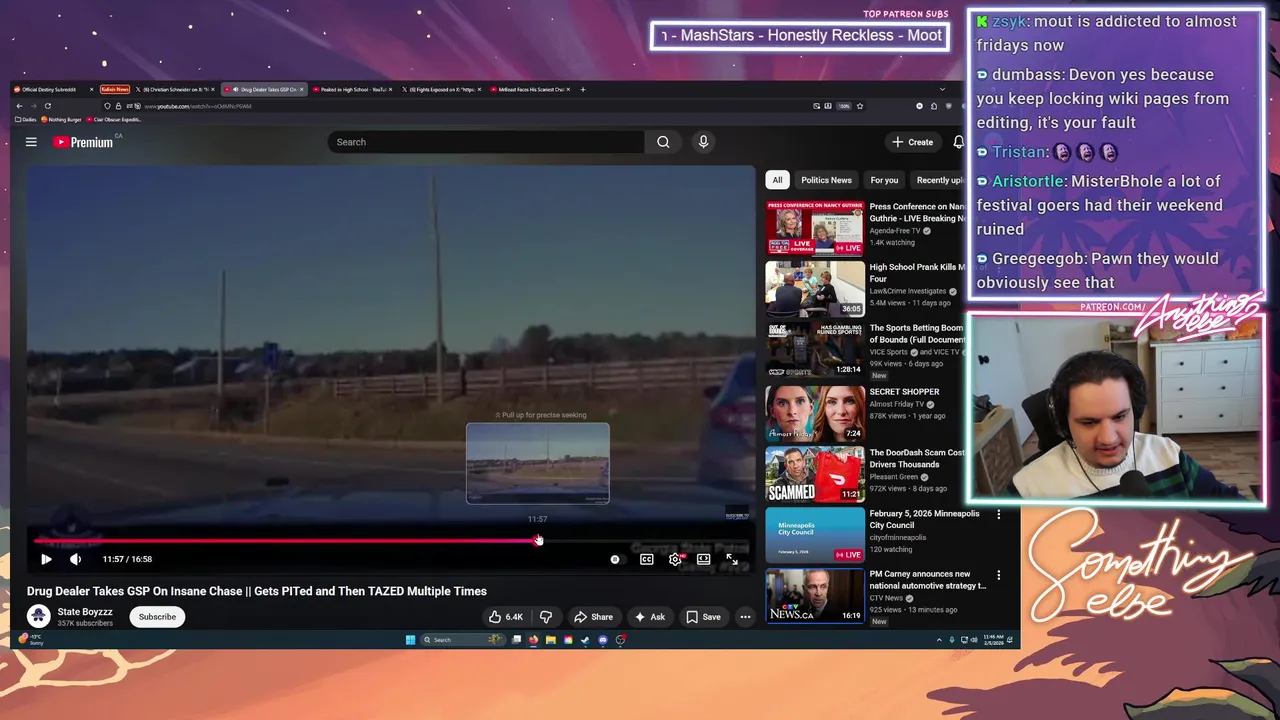Open the browser list all tabs chevron

click(941, 89)
